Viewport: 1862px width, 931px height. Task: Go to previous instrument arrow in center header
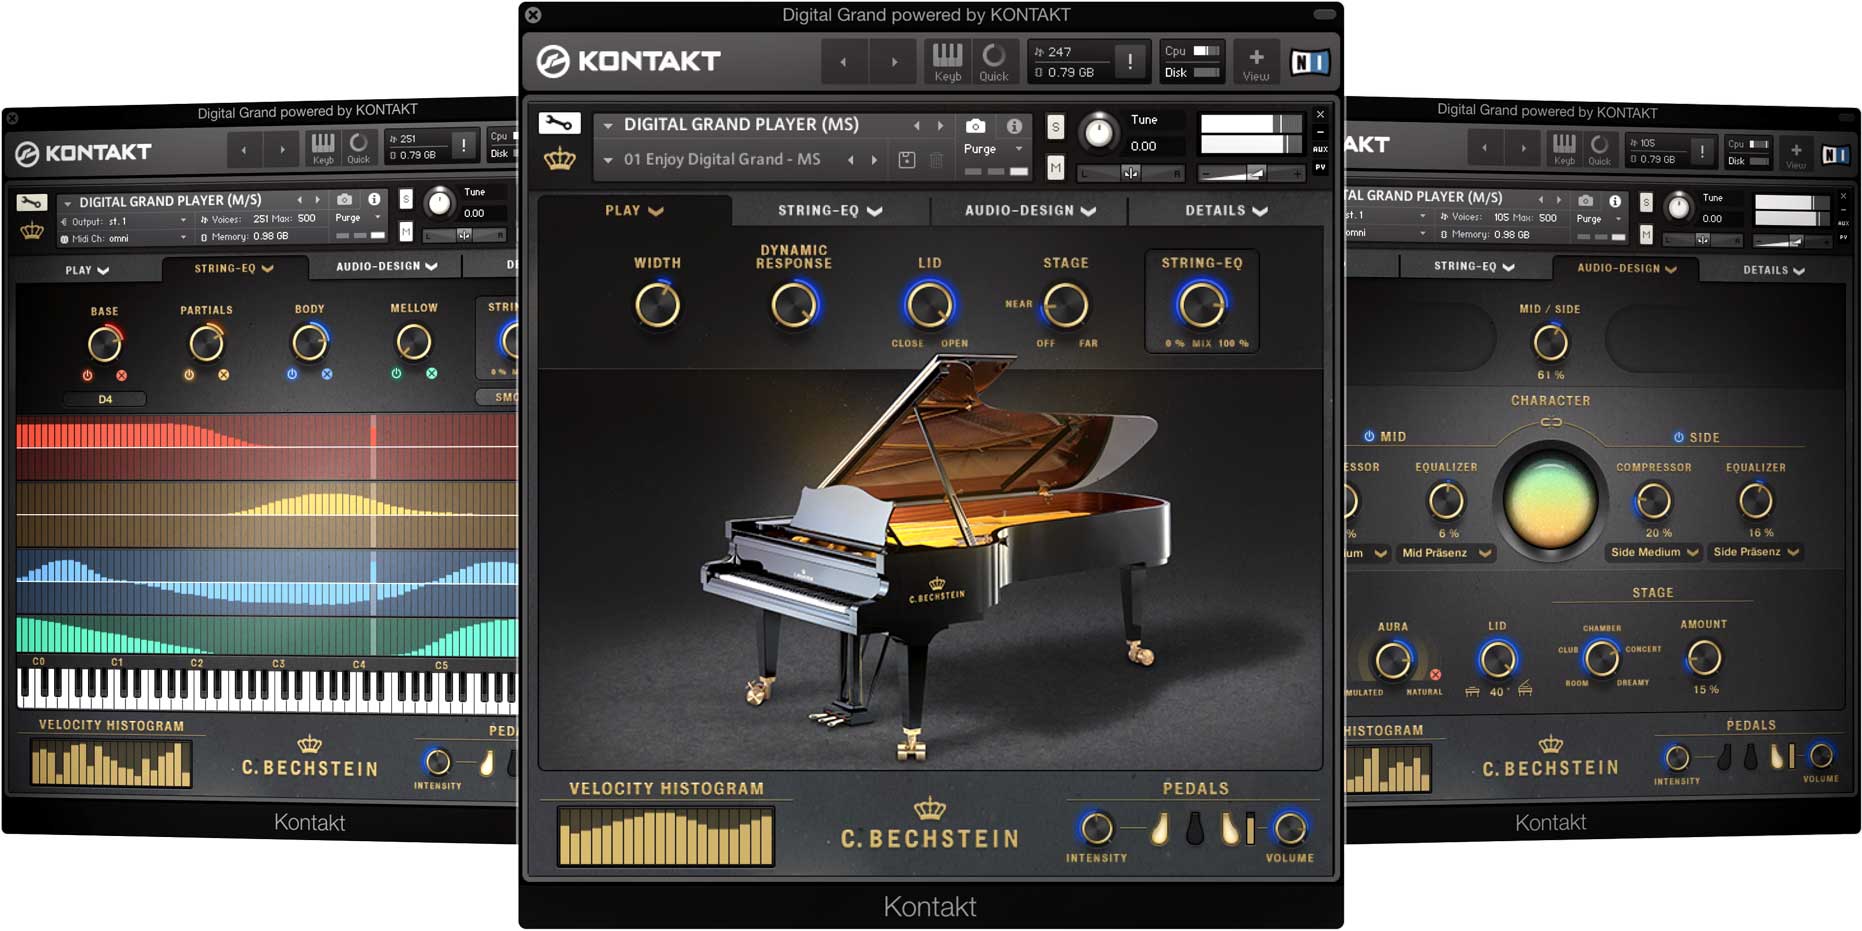pos(917,125)
